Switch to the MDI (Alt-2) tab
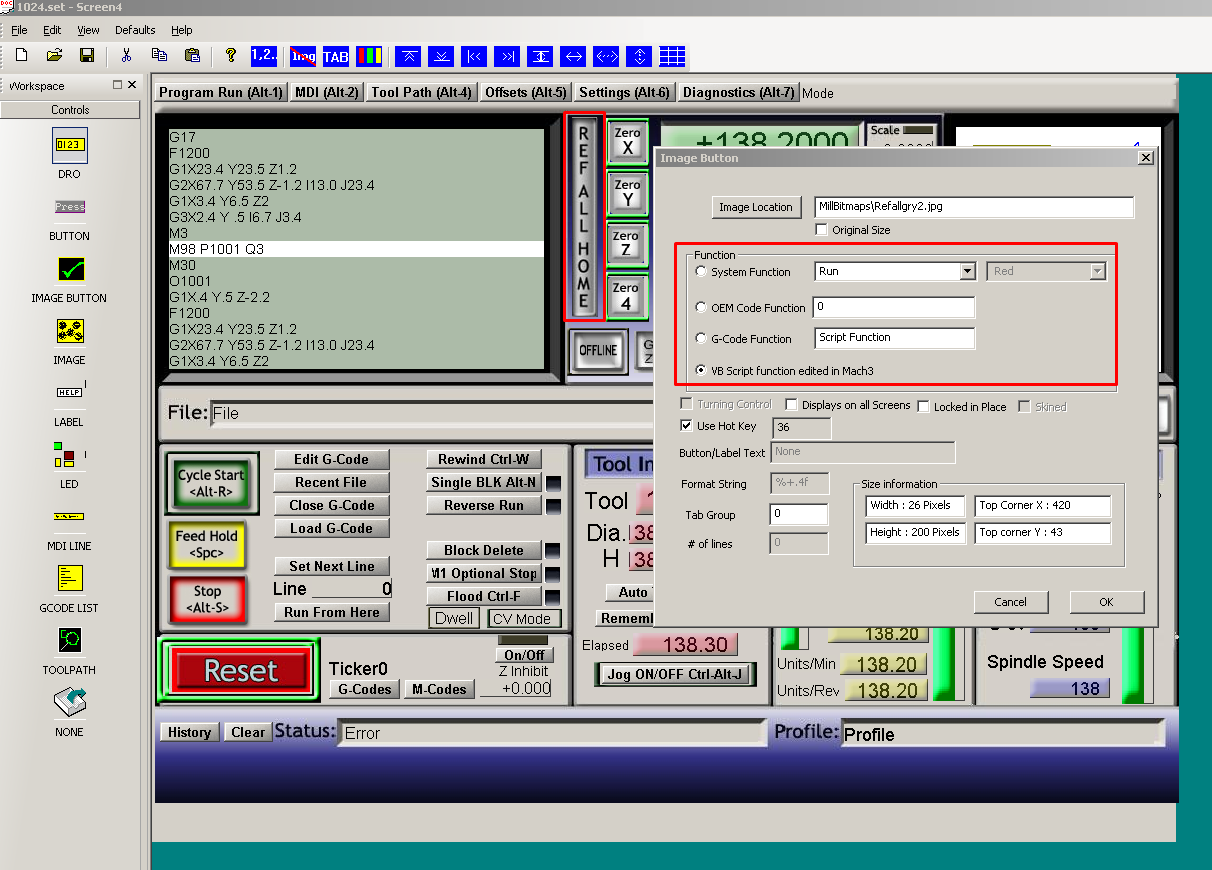This screenshot has height=870, width=1212. (326, 92)
